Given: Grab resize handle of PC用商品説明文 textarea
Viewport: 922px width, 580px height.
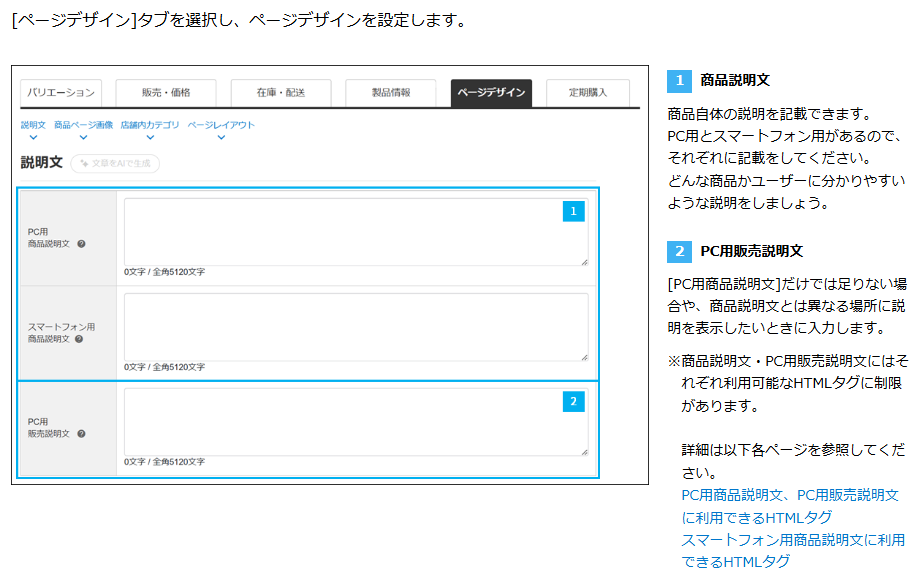Looking at the screenshot, I should click(584, 261).
